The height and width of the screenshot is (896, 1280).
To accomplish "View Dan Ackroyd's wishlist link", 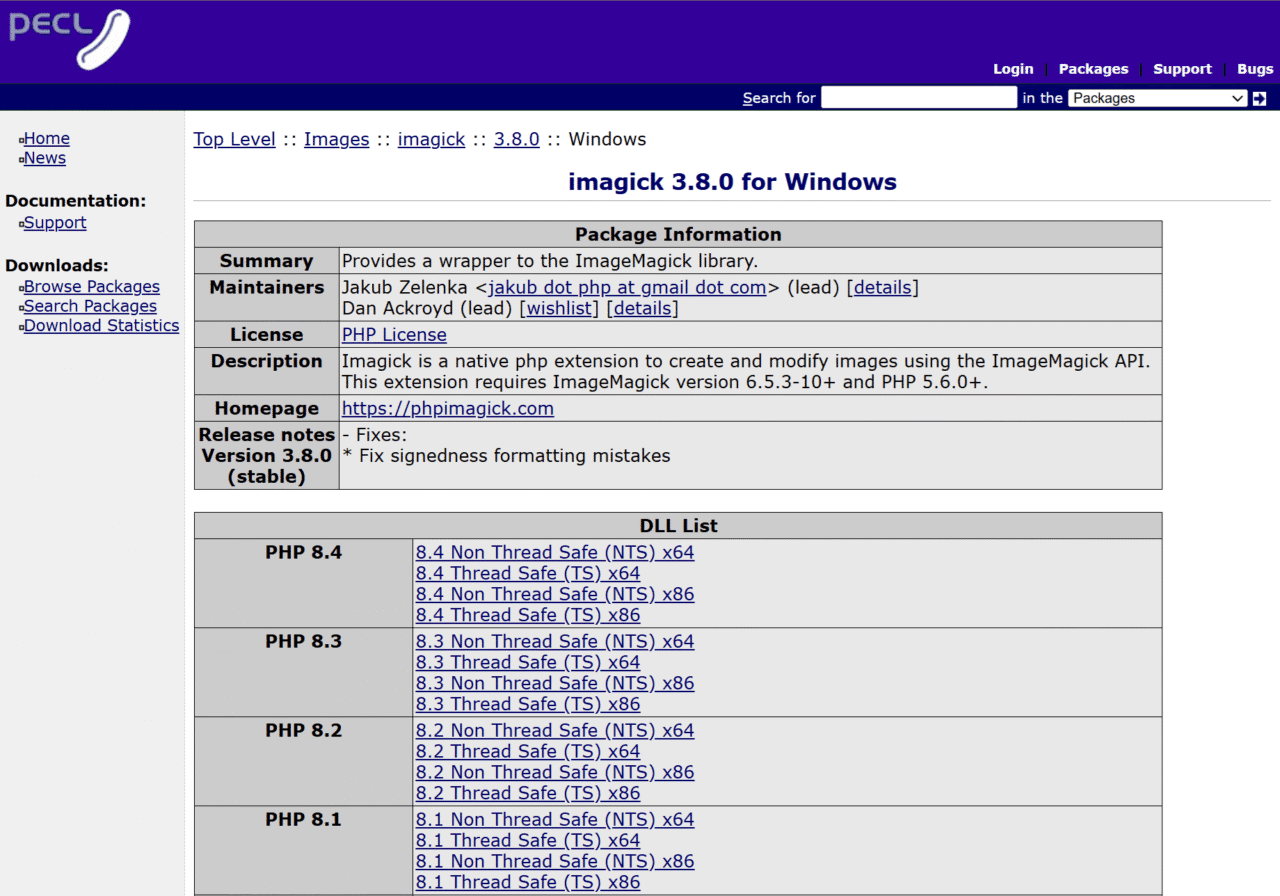I will pos(559,308).
